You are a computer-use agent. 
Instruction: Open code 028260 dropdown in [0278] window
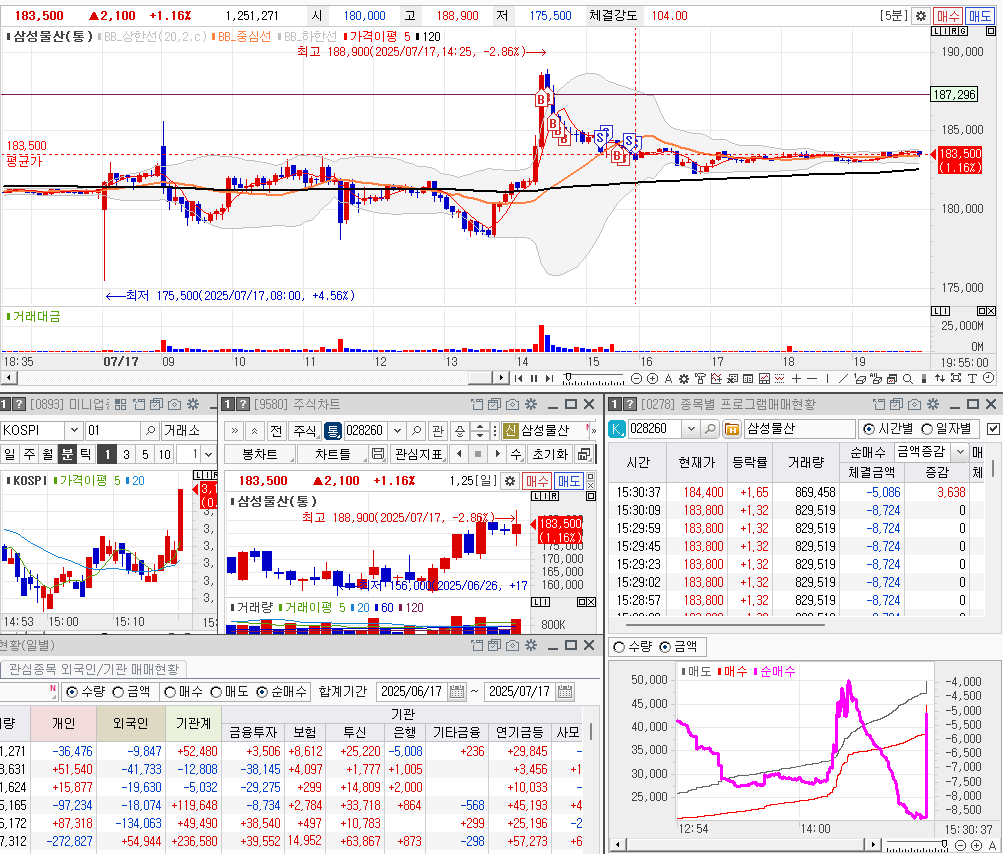coord(691,429)
